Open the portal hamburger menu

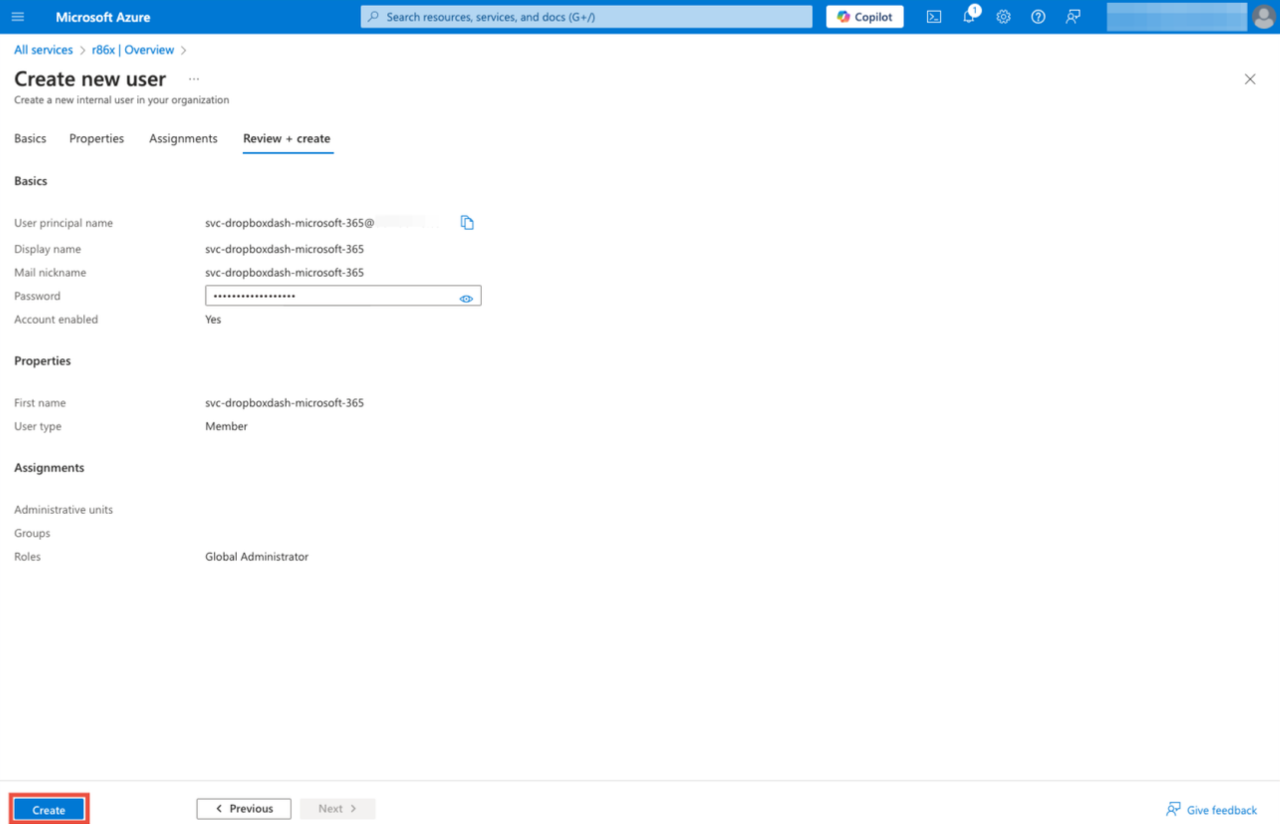(17, 16)
